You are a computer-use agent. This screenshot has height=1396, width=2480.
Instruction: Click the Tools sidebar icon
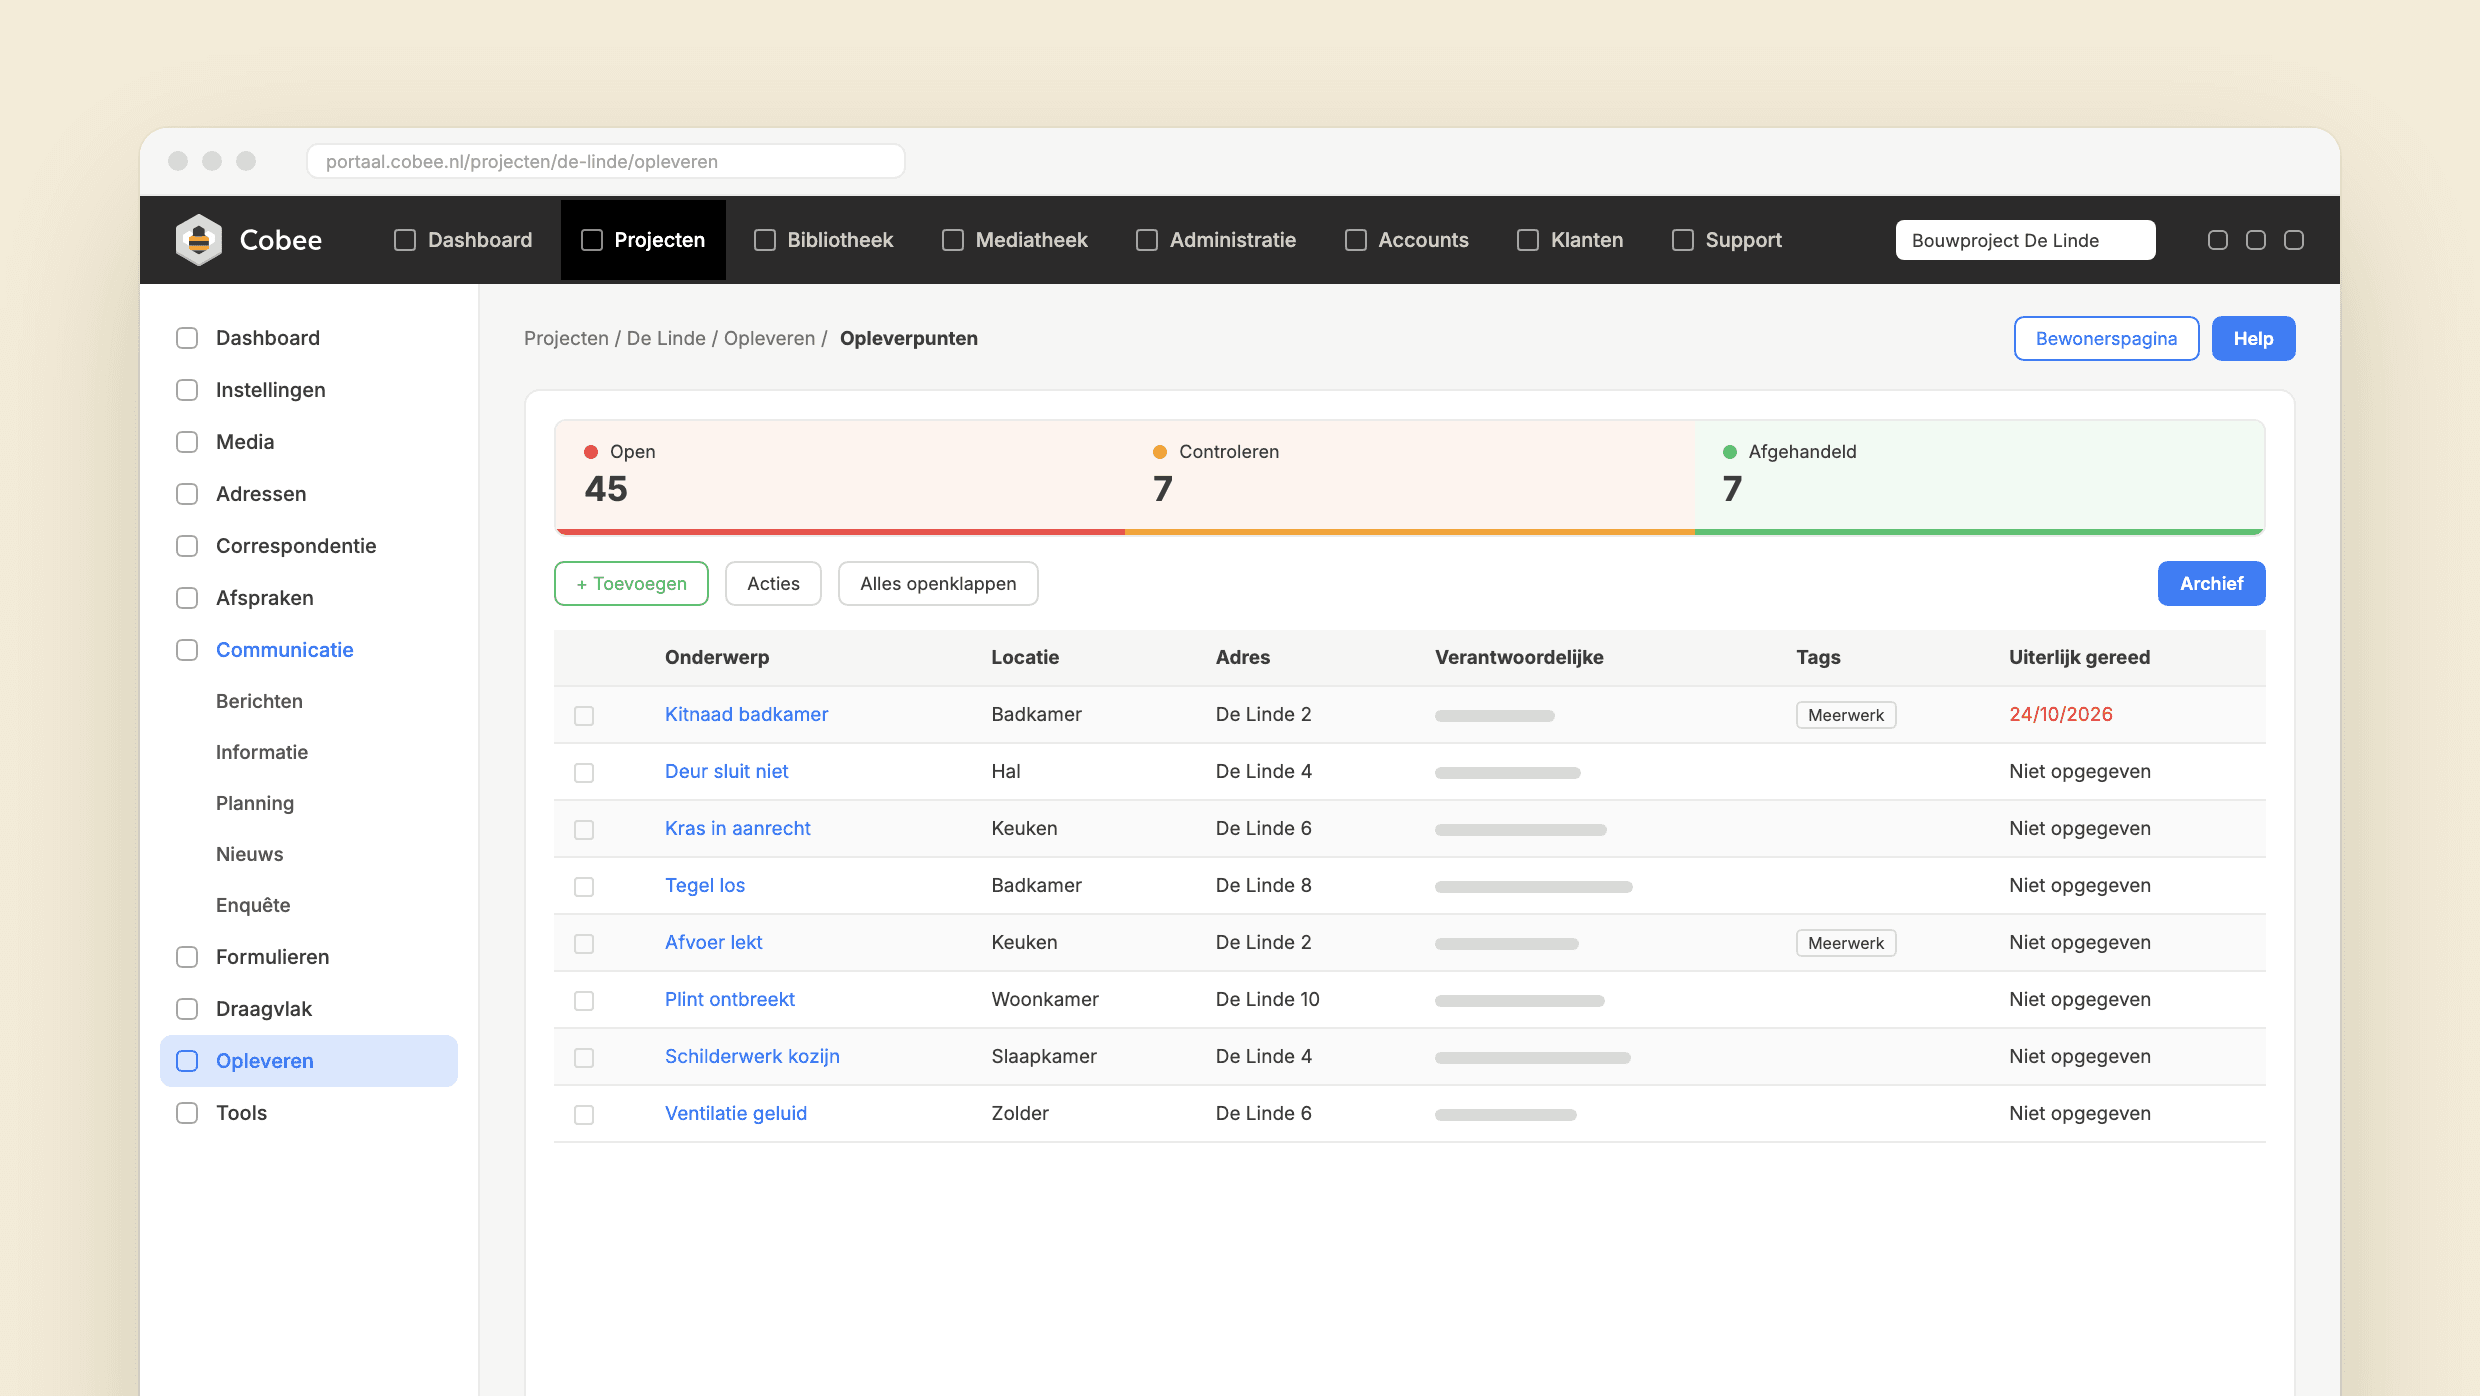(187, 1113)
